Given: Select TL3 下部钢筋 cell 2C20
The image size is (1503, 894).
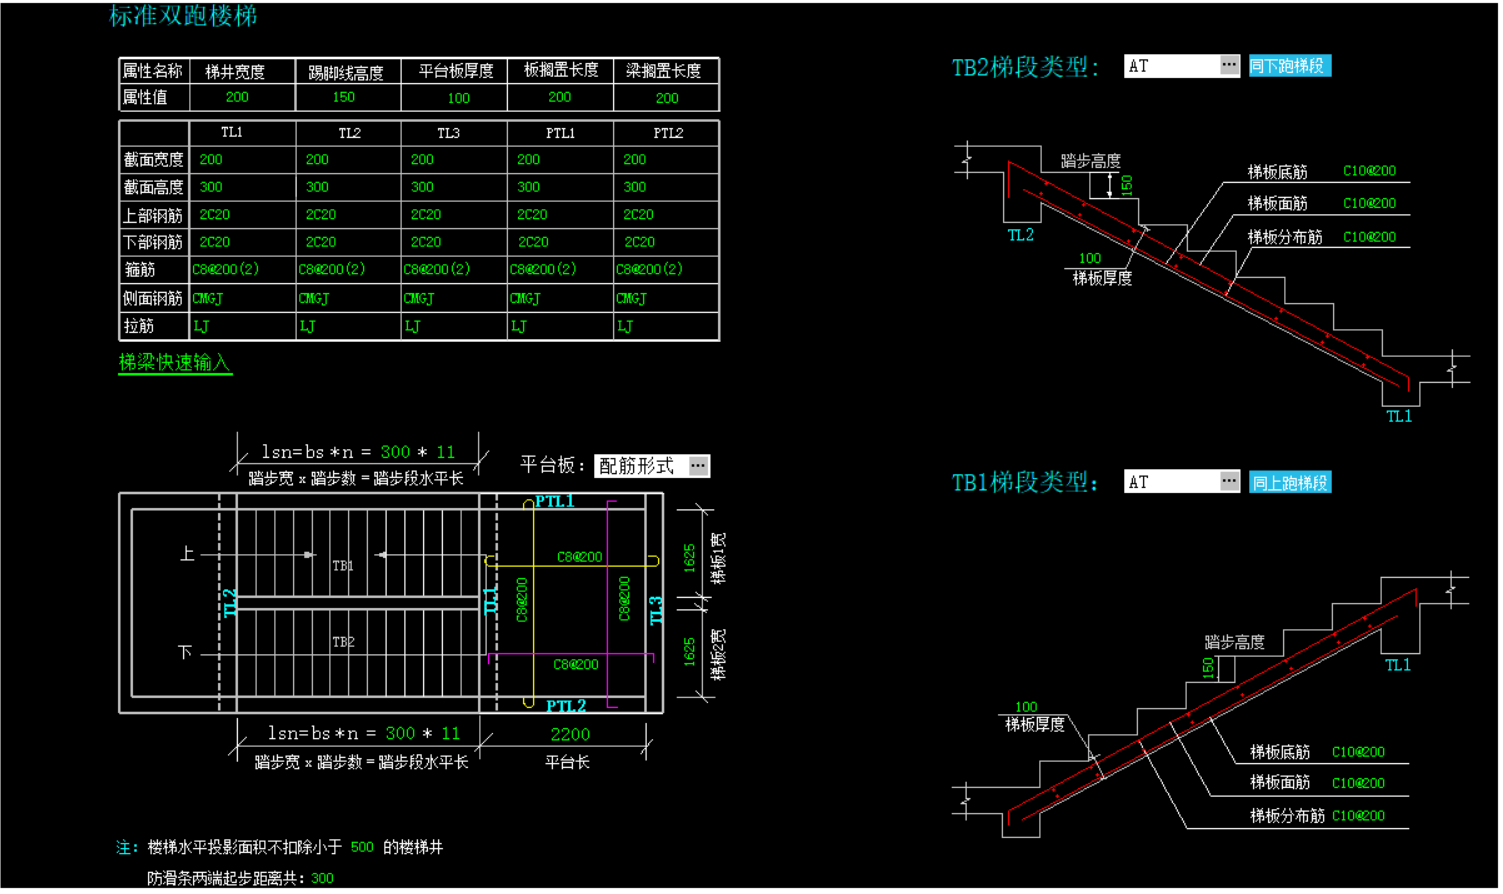Looking at the screenshot, I should click(x=425, y=242).
